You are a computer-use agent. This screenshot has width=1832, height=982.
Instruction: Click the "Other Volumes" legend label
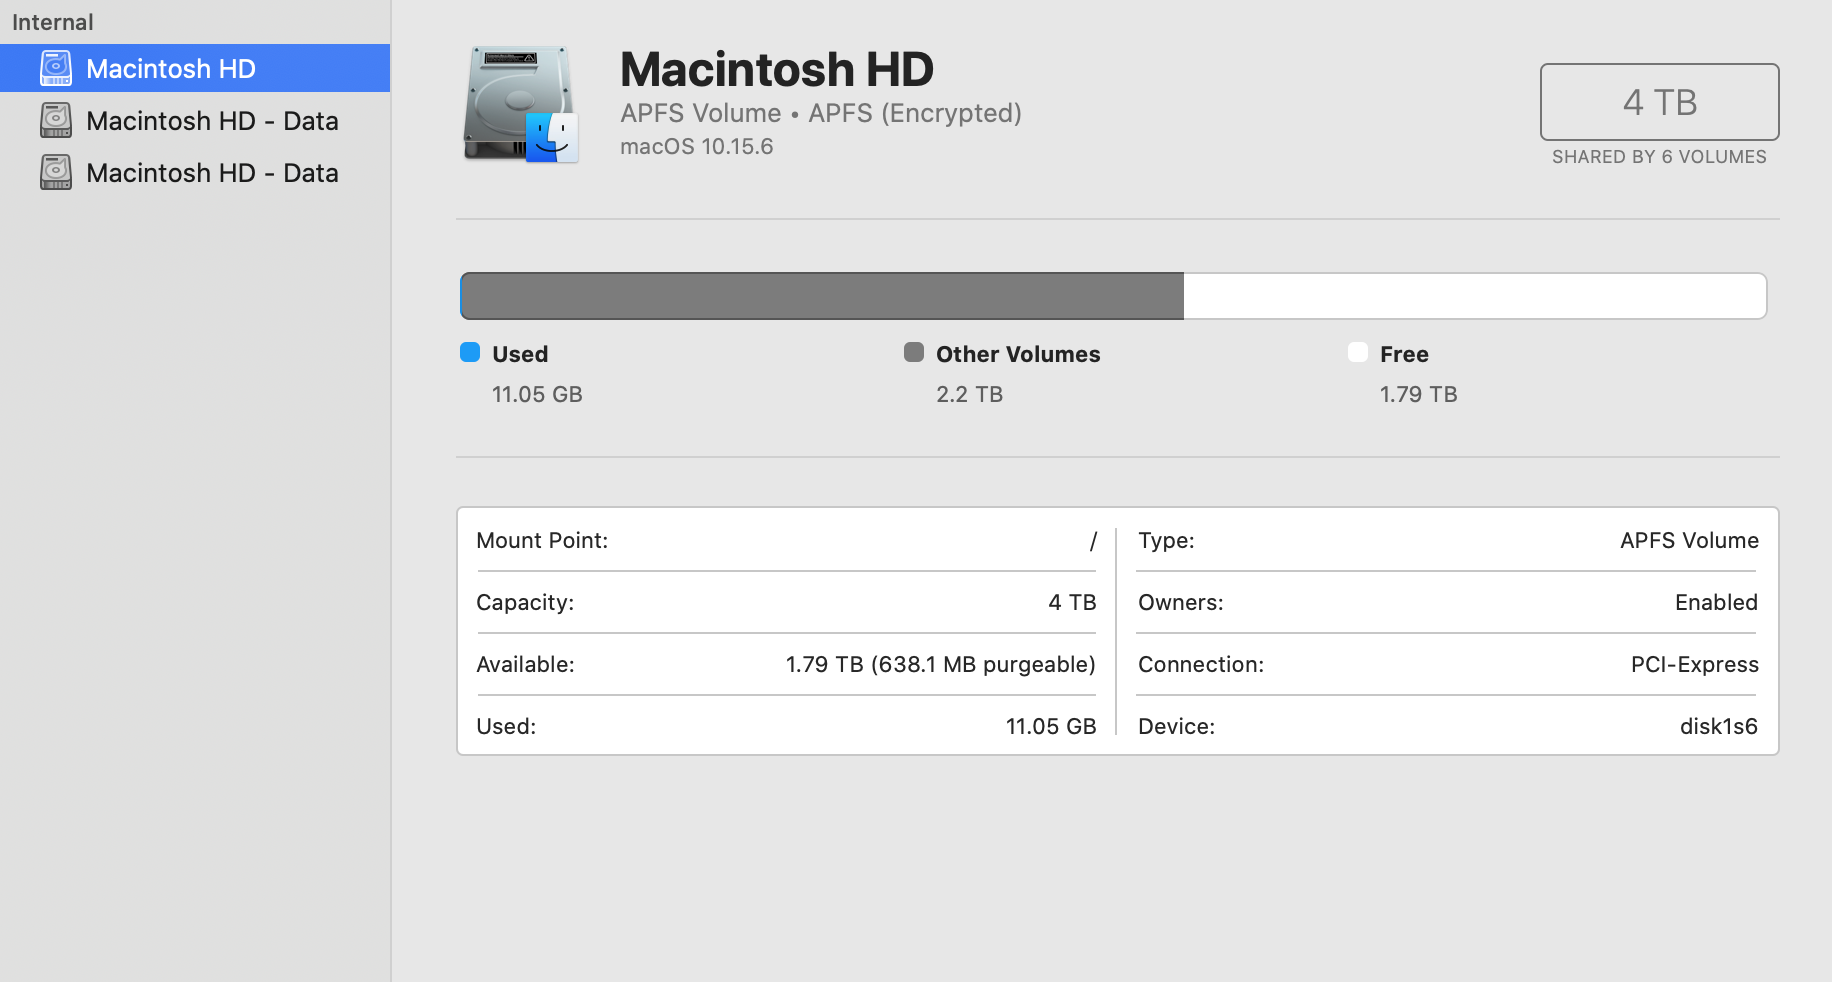click(1018, 354)
